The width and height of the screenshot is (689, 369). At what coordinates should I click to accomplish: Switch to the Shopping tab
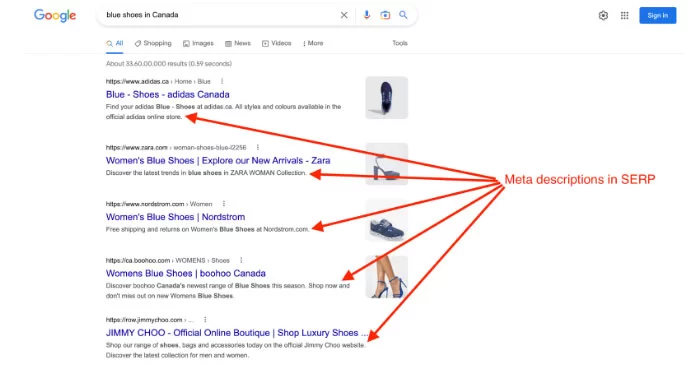153,43
